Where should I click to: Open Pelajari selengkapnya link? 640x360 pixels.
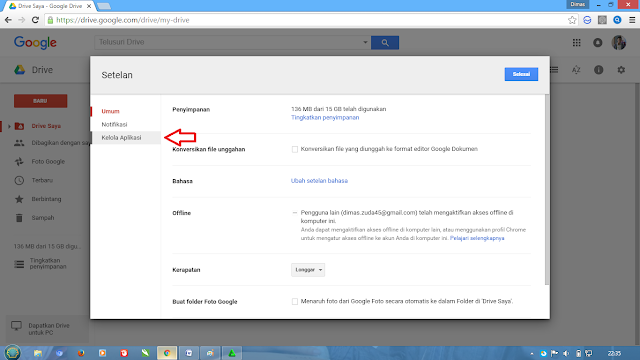click(477, 238)
